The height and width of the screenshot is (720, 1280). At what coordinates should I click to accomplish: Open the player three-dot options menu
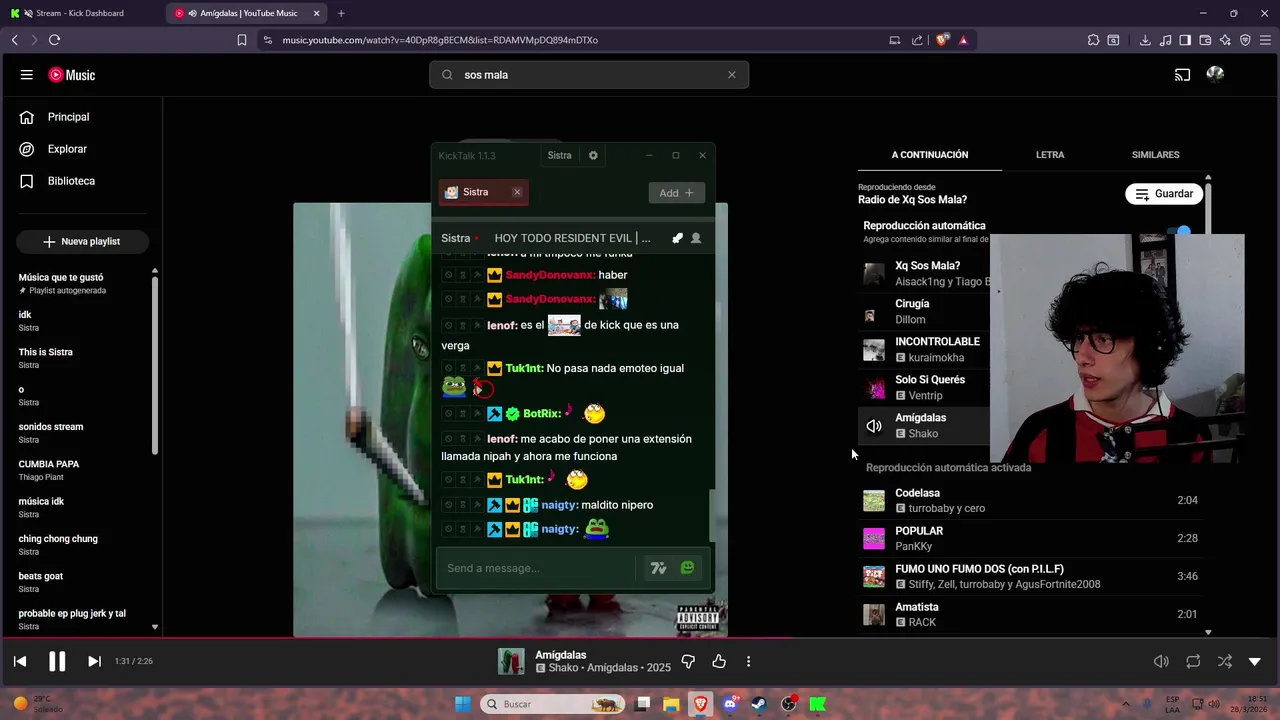748,661
